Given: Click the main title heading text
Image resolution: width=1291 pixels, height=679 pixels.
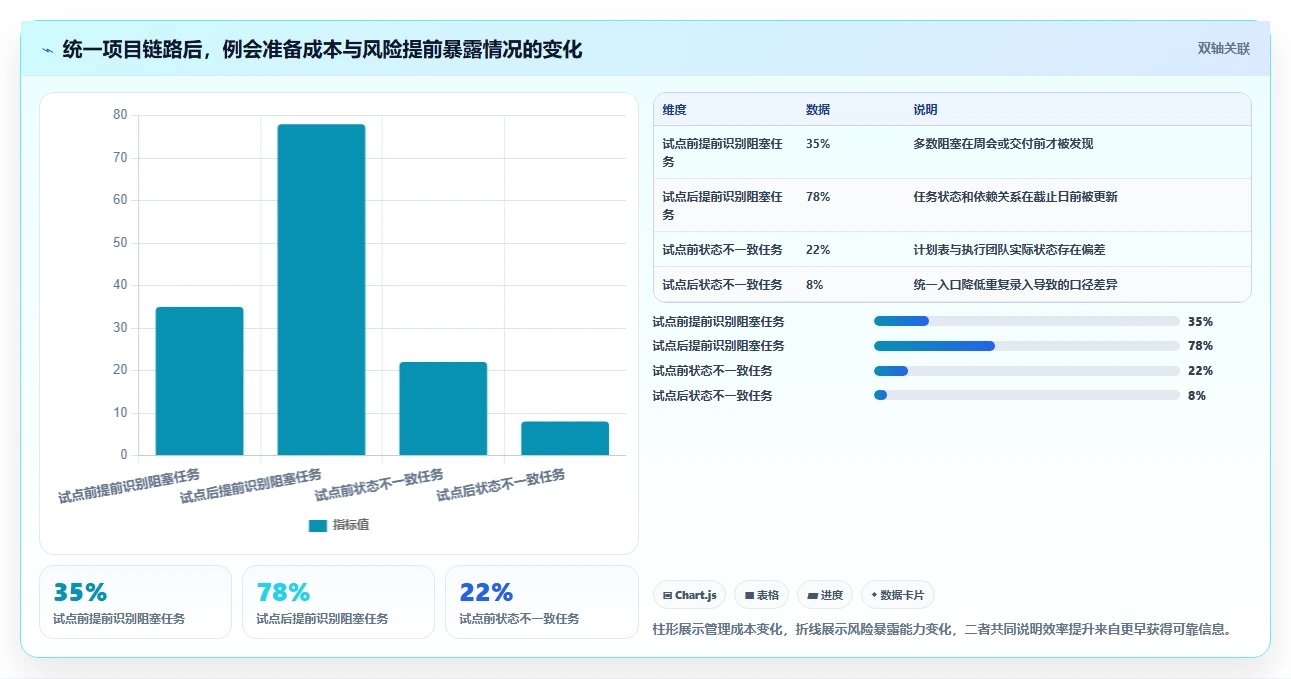Looking at the screenshot, I should 322,49.
